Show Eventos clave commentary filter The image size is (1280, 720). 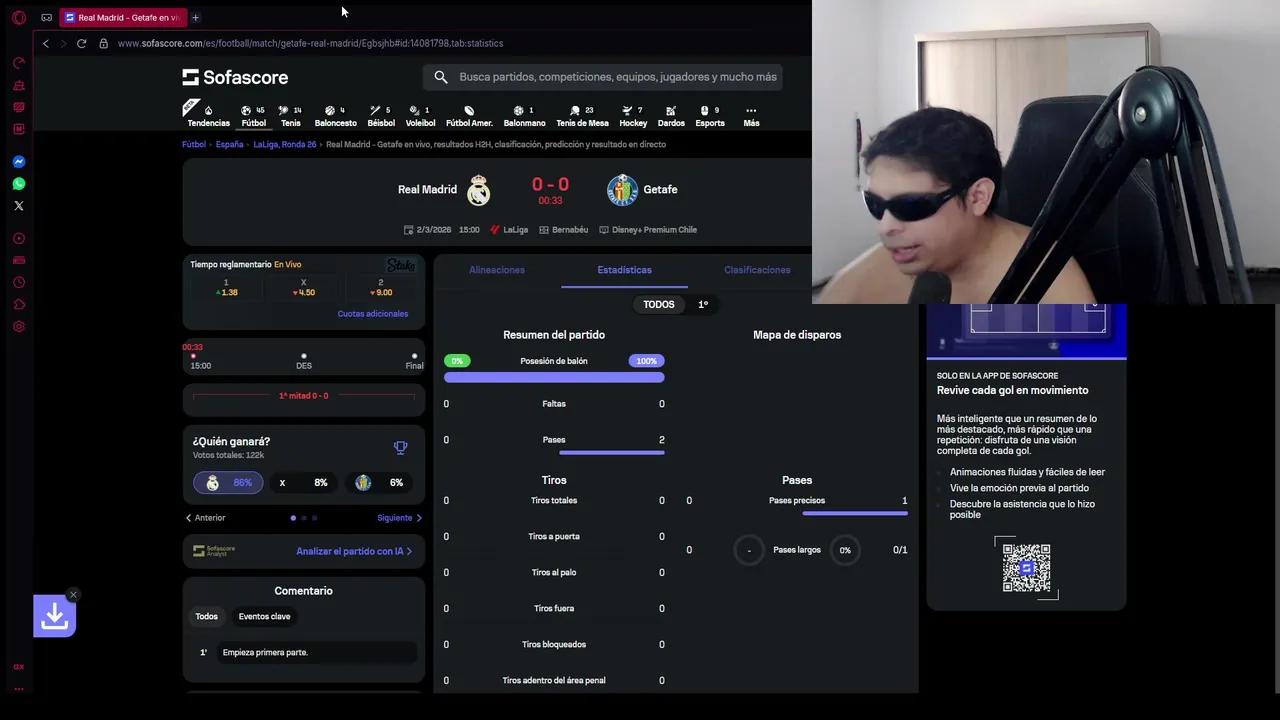[x=264, y=616]
